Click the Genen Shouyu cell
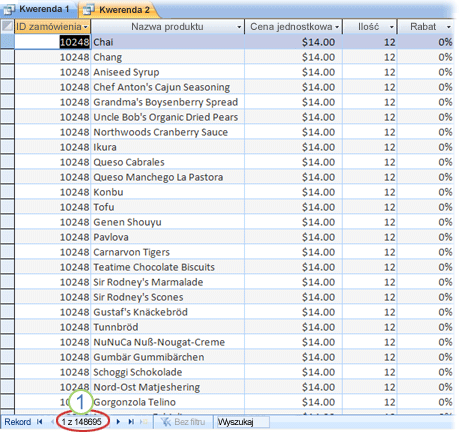Screen dimensions: 459x432 coord(168,222)
